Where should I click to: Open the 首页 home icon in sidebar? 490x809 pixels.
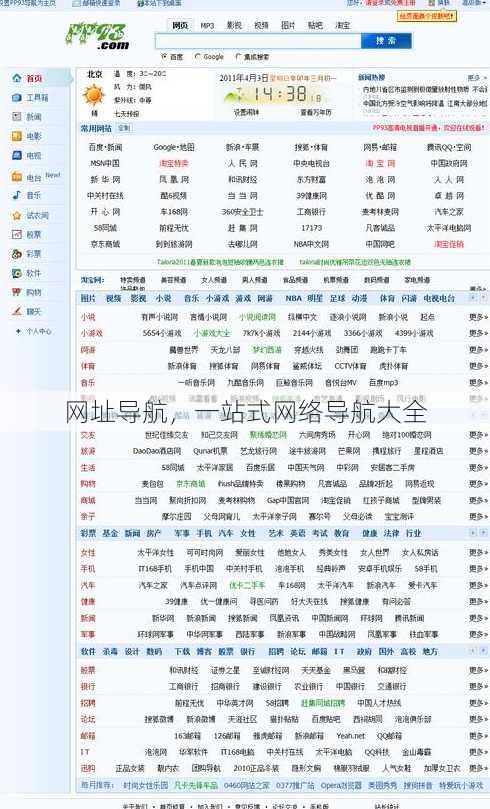pyautogui.click(x=17, y=78)
